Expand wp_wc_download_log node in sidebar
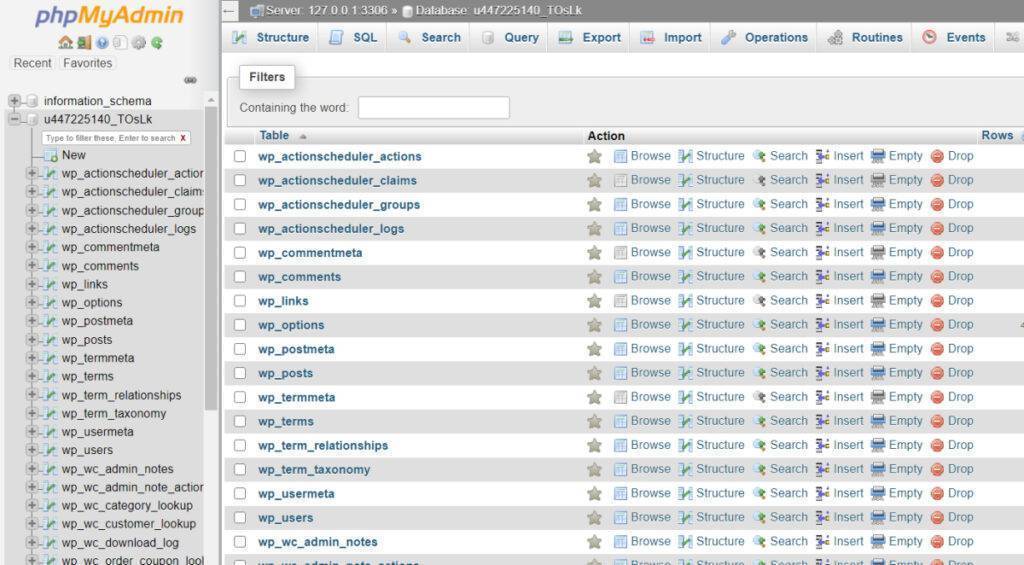The image size is (1024, 565). [31, 542]
